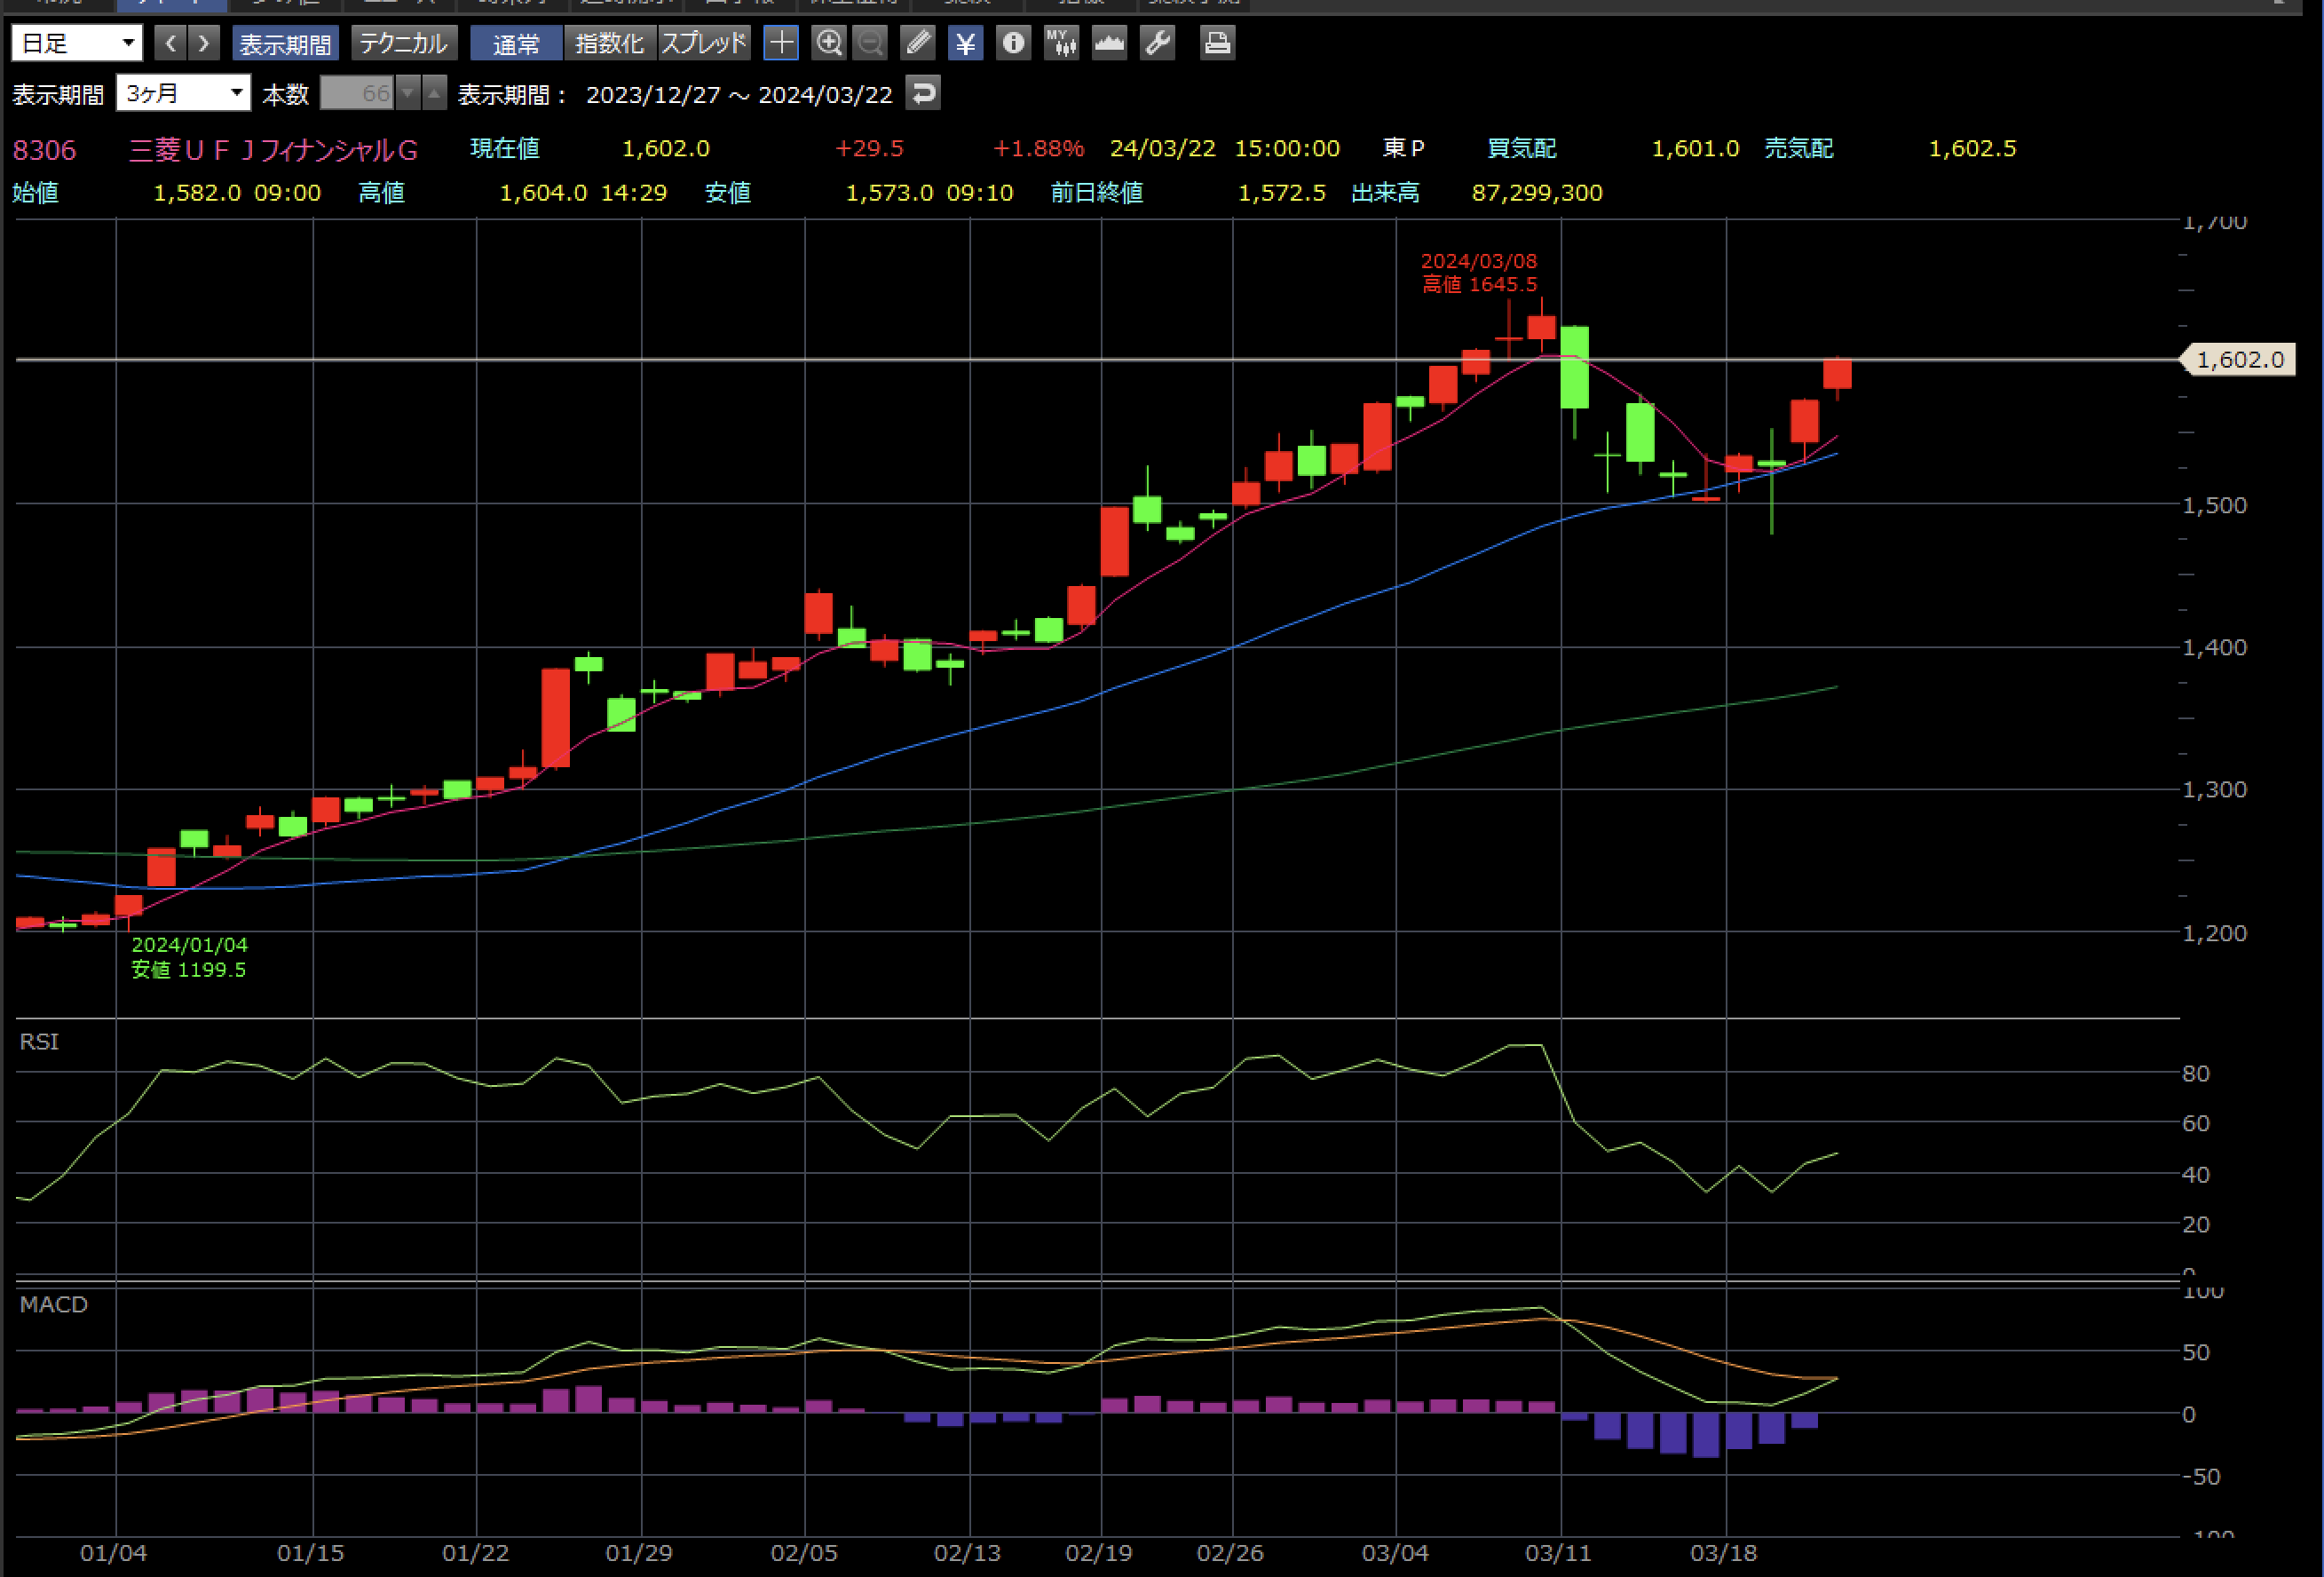This screenshot has width=2324, height=1577.
Task: Open the wrench settings icon
Action: pos(1157,43)
